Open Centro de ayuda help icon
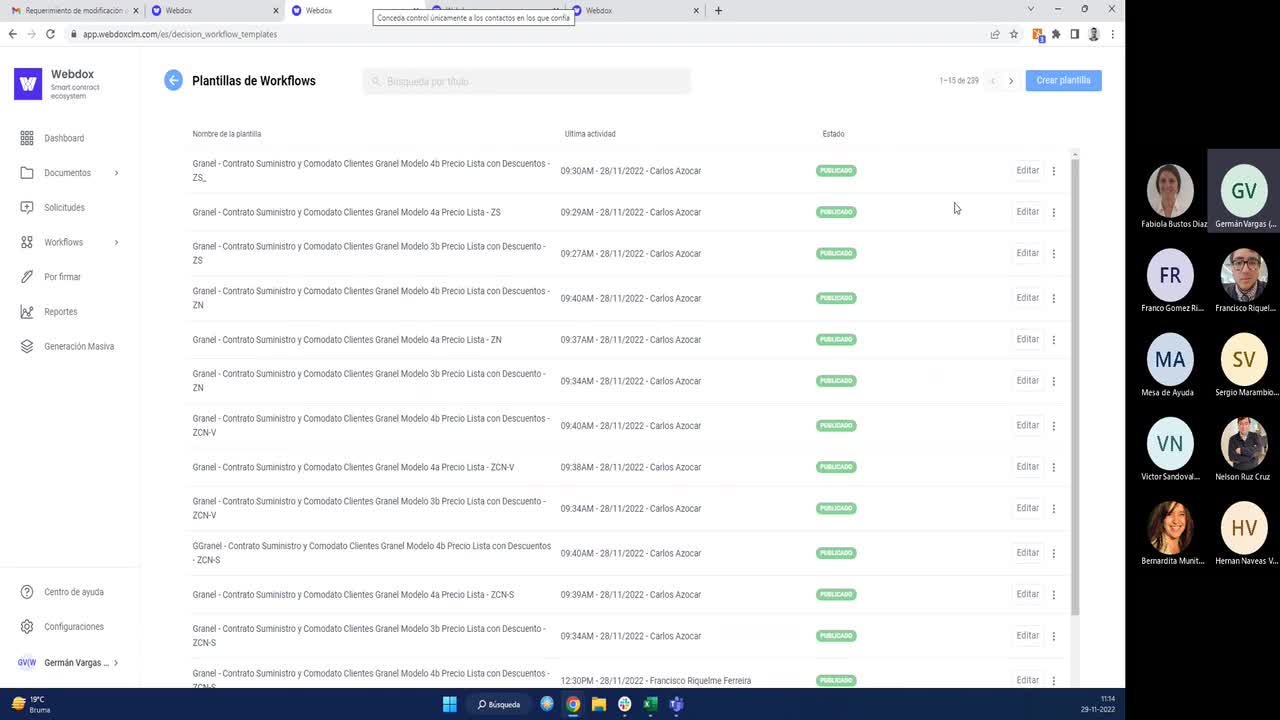 click(27, 592)
